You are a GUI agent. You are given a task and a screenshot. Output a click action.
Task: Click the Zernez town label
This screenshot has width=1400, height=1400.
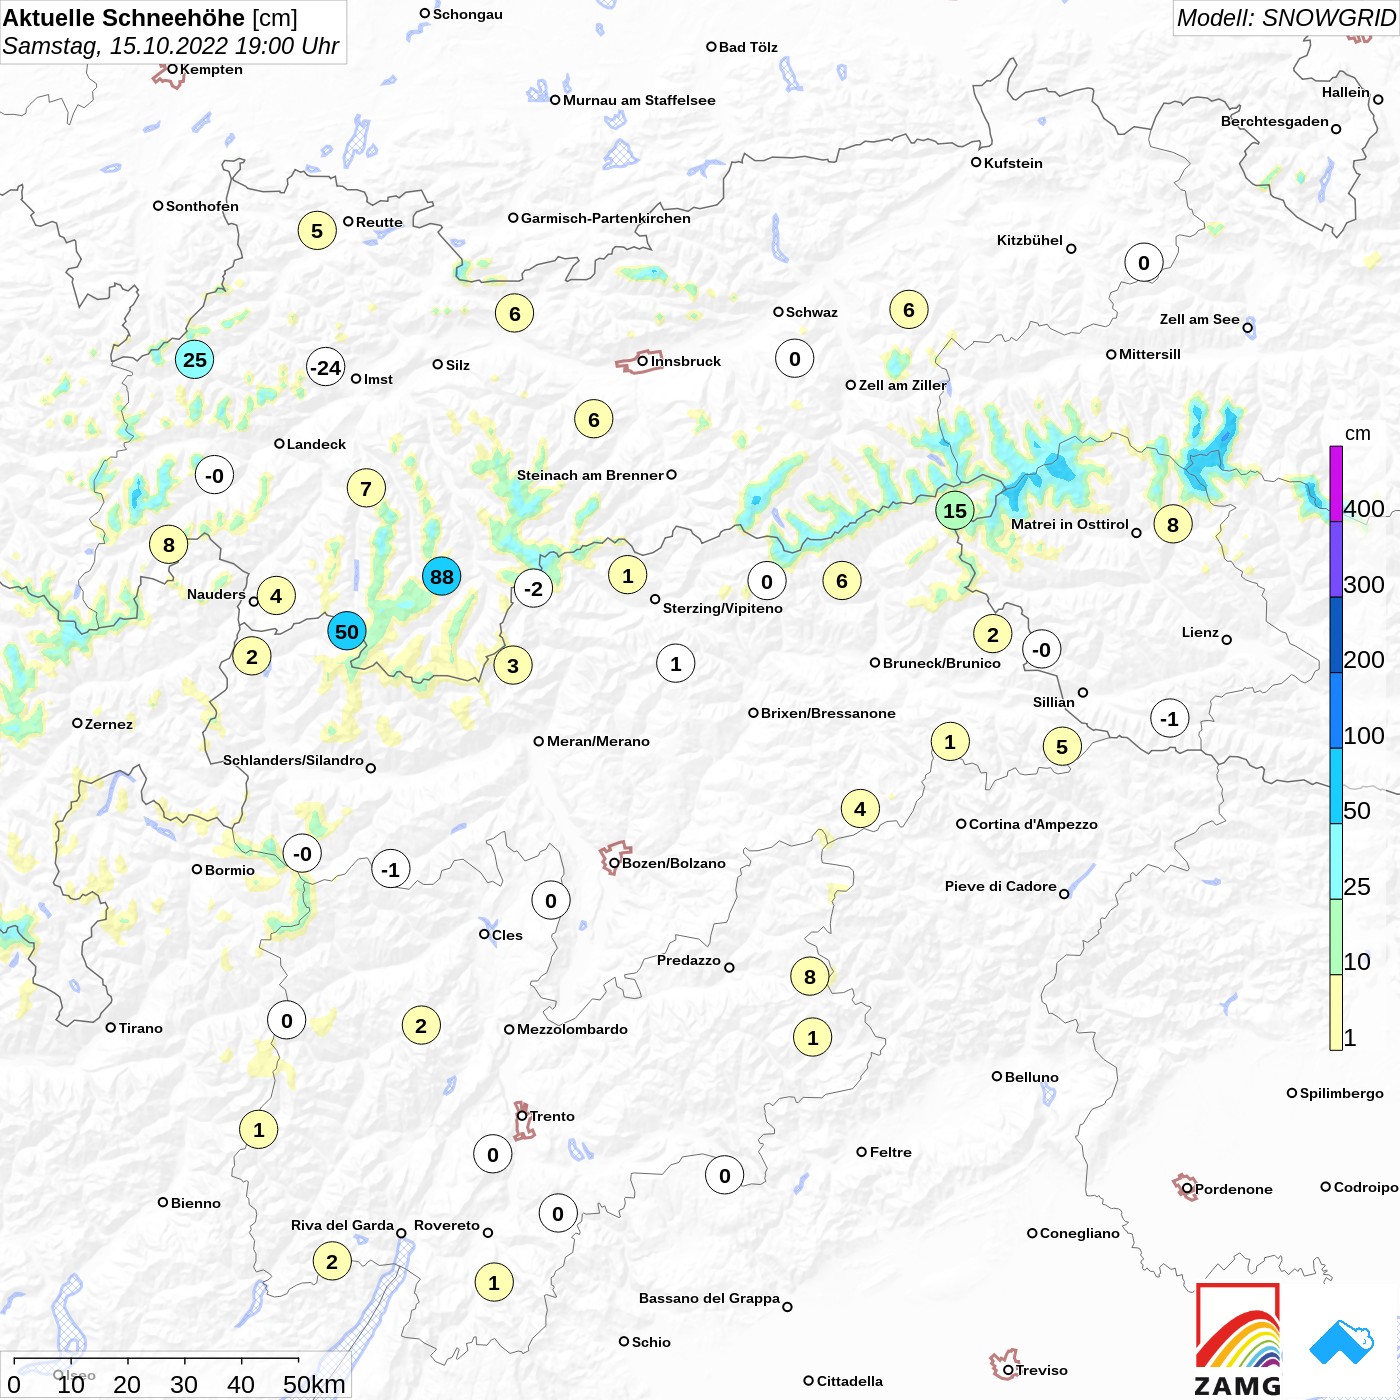click(x=109, y=724)
